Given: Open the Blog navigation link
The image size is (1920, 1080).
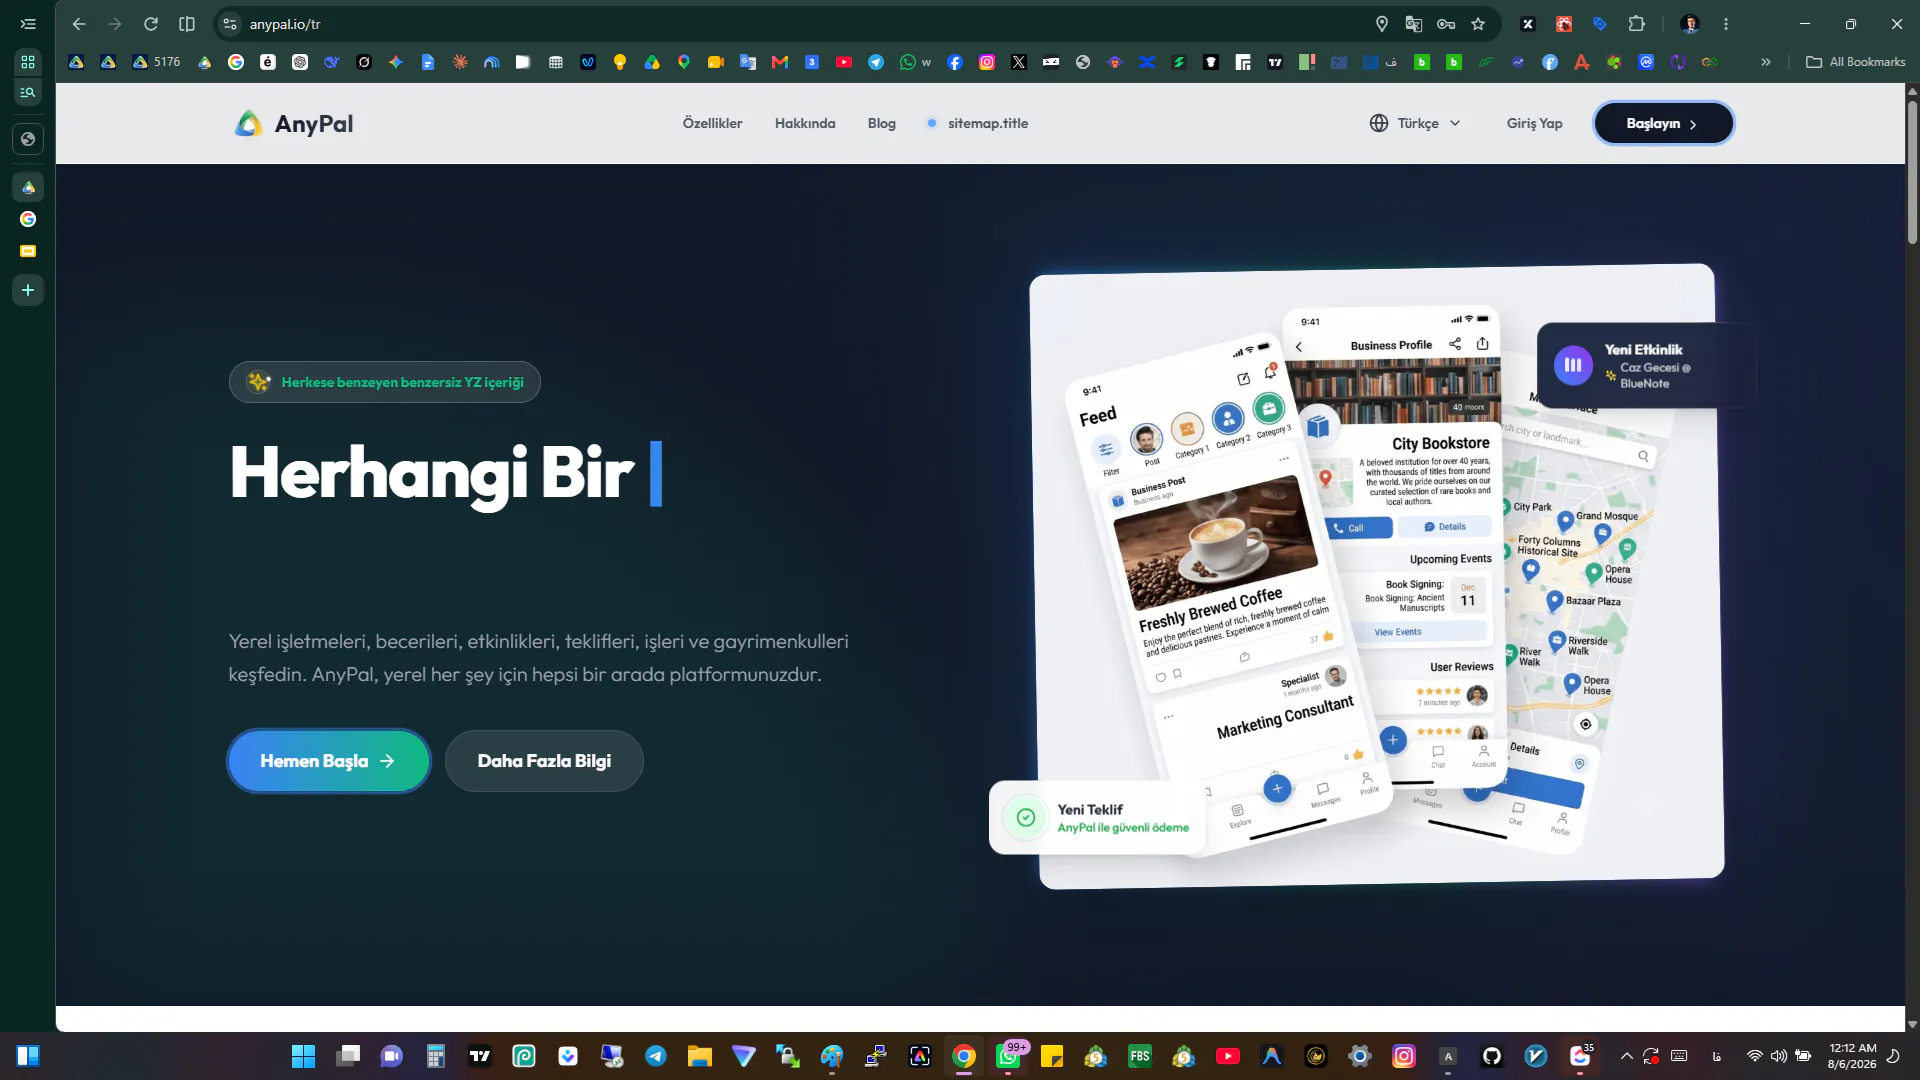Looking at the screenshot, I should [x=881, y=123].
